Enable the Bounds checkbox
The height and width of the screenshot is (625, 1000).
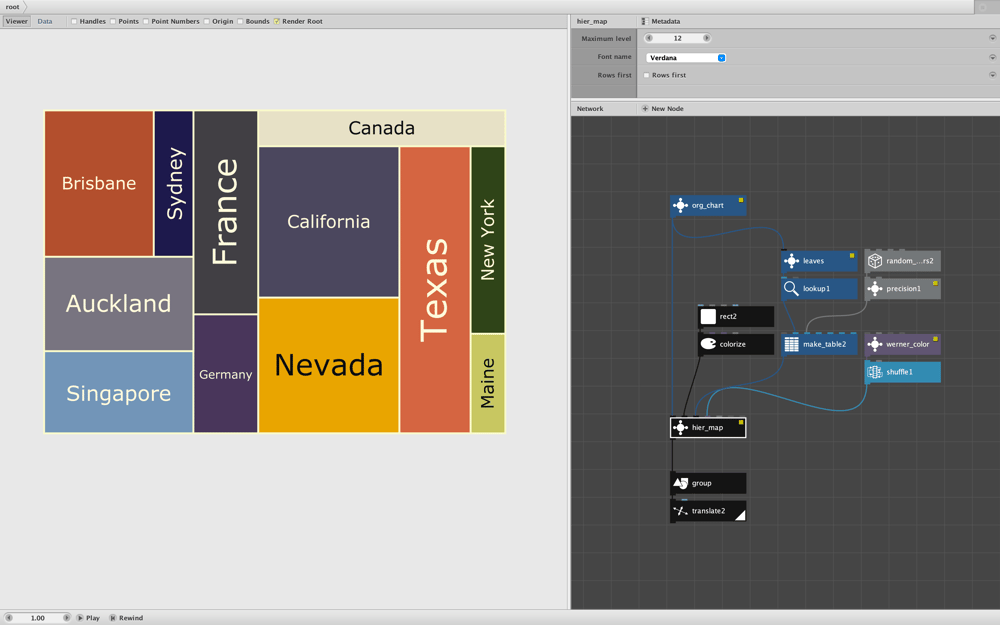point(240,21)
